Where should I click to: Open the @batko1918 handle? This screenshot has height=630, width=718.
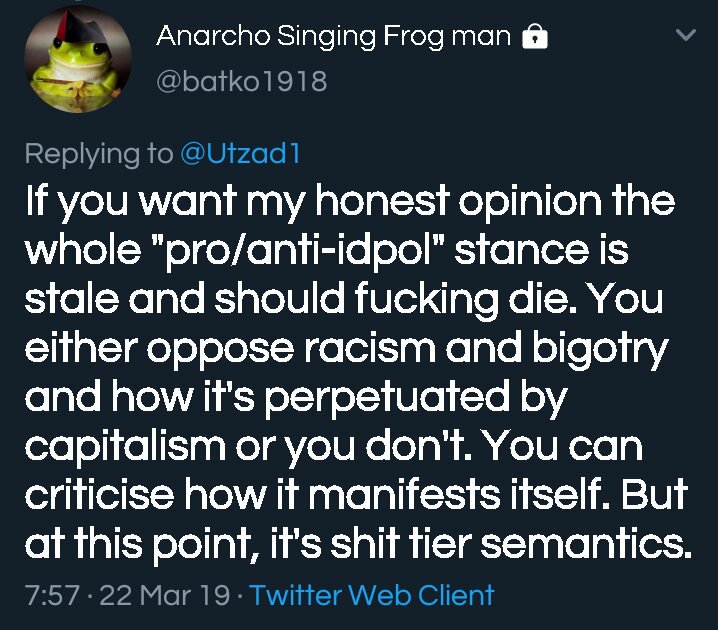(241, 80)
